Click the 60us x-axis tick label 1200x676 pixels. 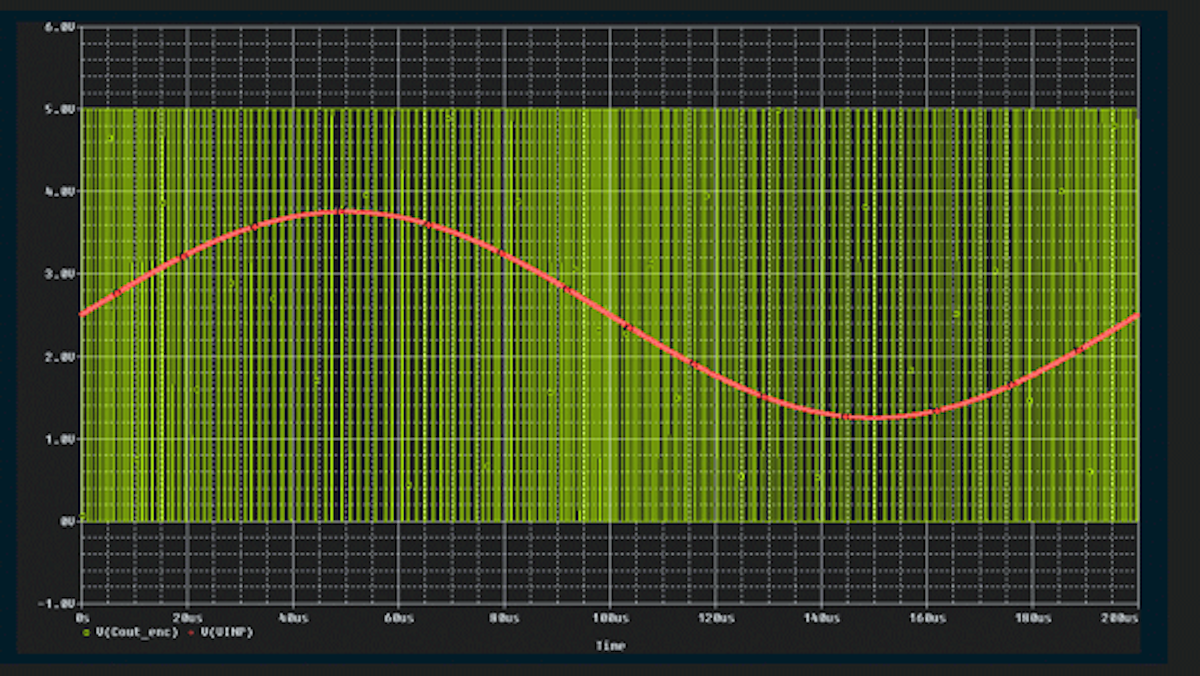pyautogui.click(x=399, y=619)
